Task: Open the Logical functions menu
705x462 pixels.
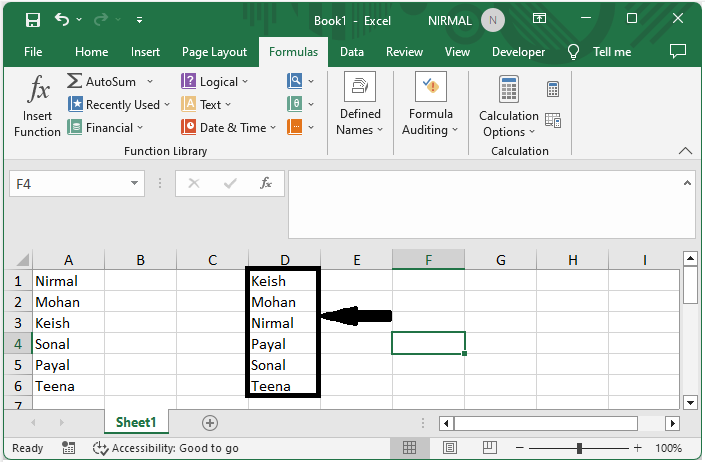Action: pyautogui.click(x=215, y=81)
